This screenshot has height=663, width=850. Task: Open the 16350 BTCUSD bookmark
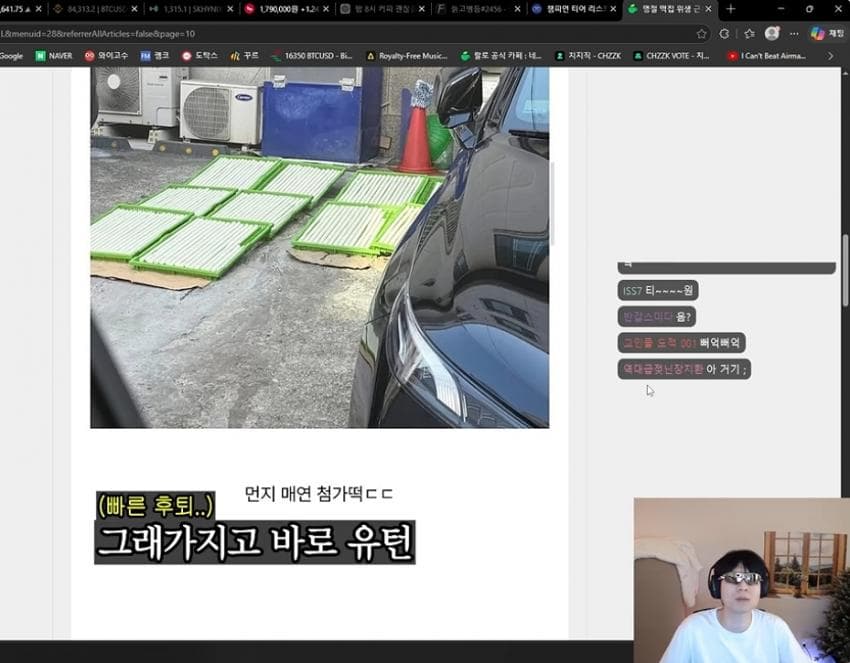pos(312,56)
